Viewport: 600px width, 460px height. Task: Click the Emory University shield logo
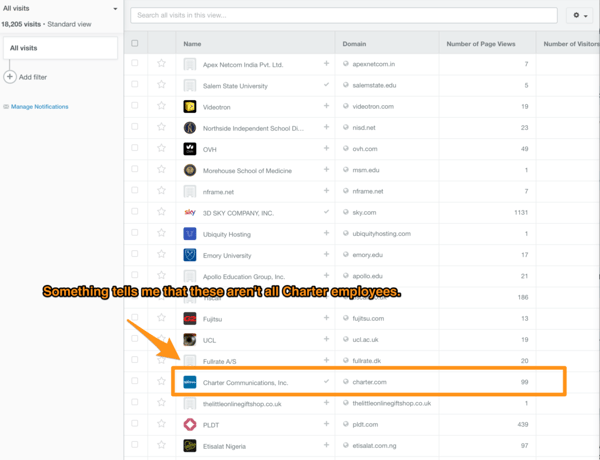190,255
